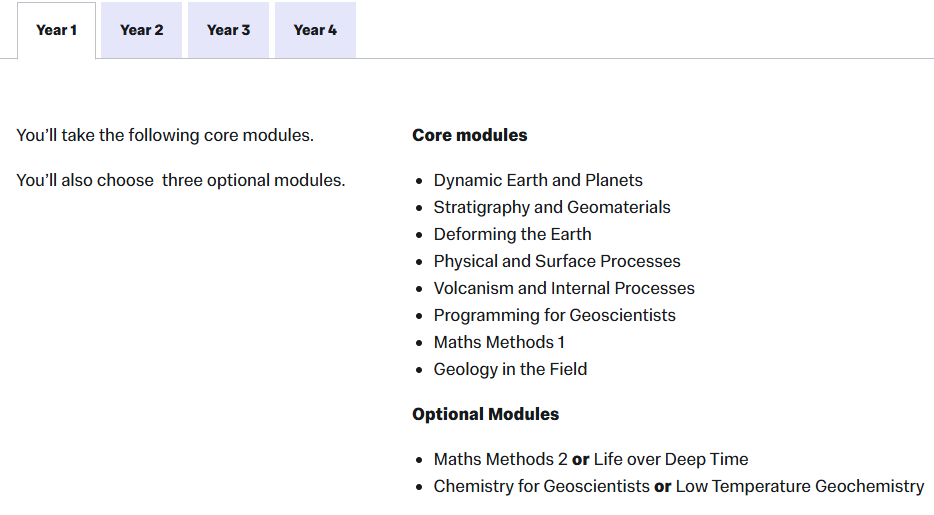The height and width of the screenshot is (515, 934).
Task: Switch to the Year 2 tab
Action: pos(141,30)
